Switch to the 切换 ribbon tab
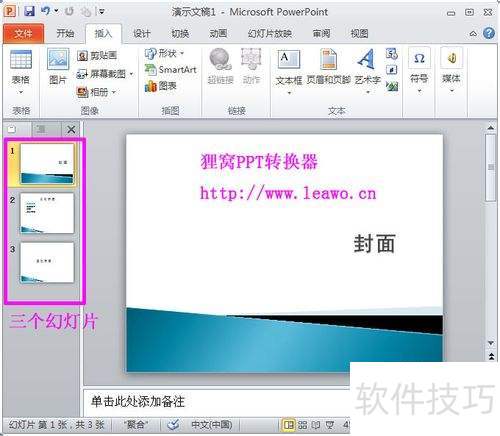 tap(180, 33)
